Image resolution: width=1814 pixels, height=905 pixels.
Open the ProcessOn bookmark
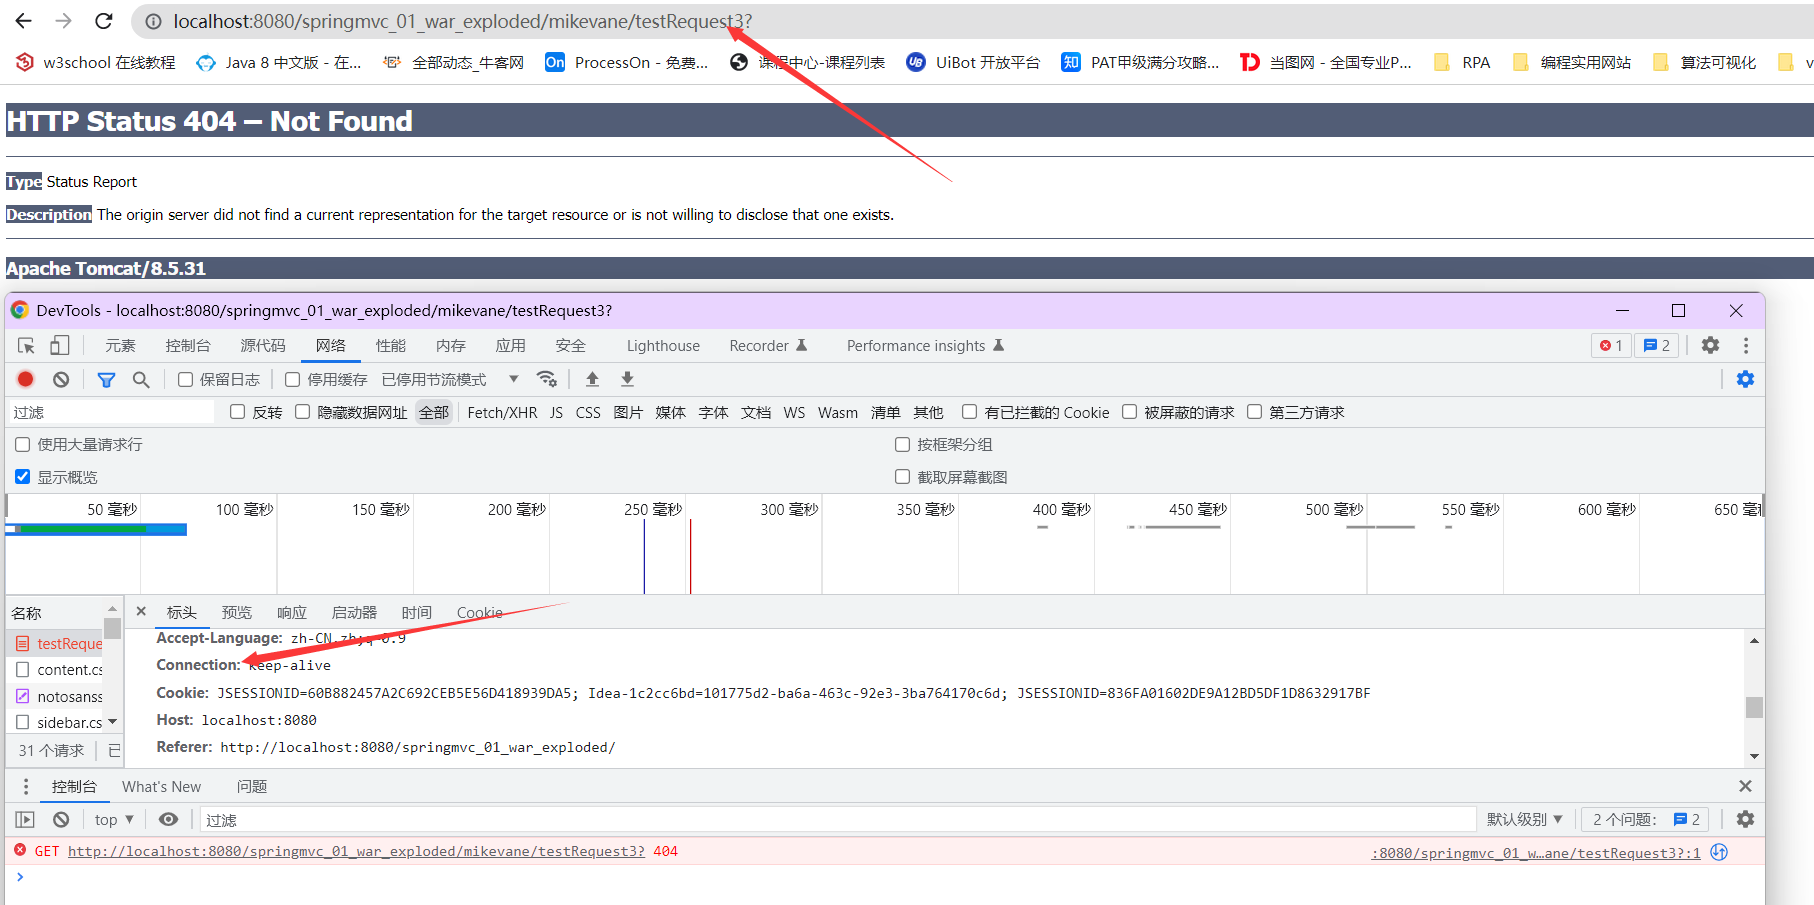tap(626, 62)
